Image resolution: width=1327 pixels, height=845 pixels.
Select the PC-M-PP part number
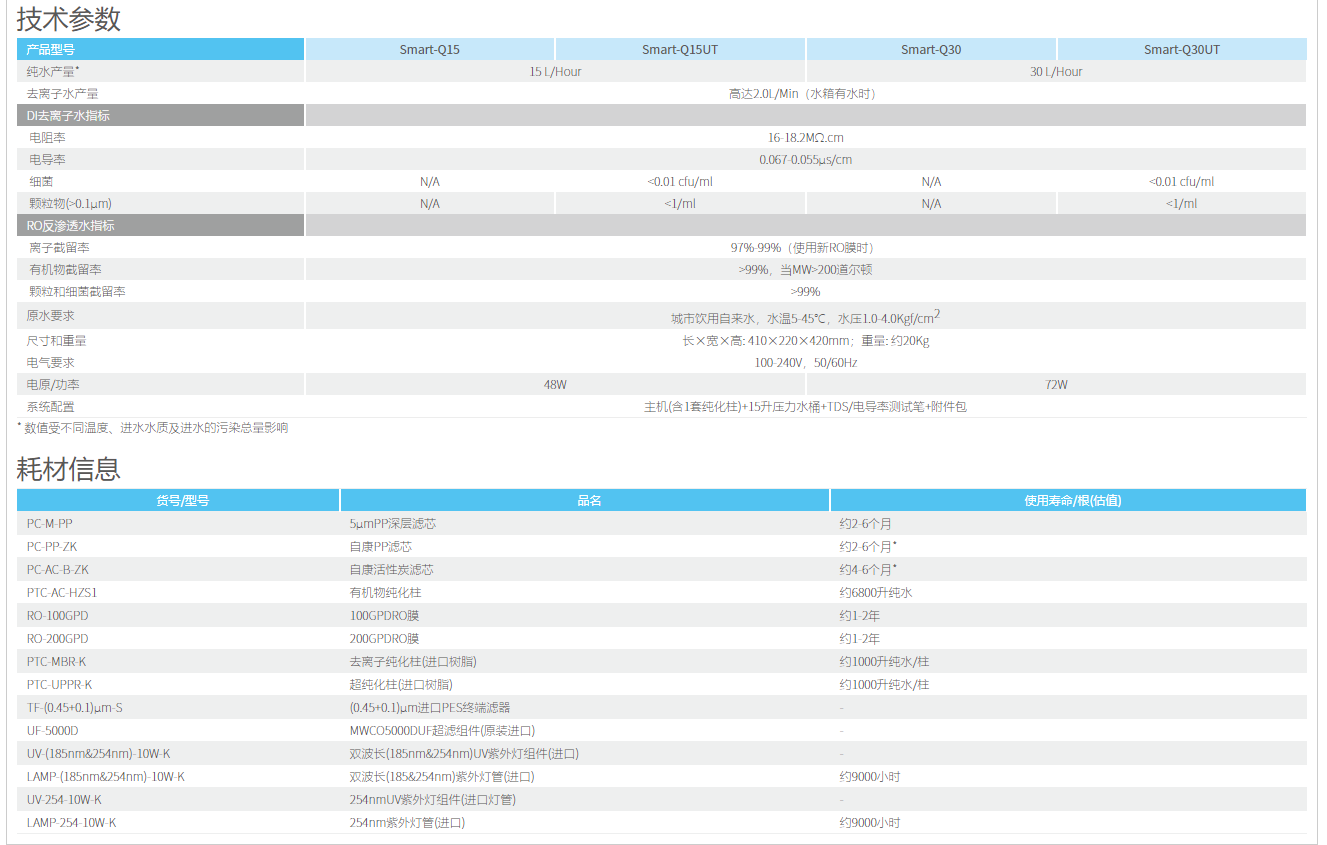50,524
